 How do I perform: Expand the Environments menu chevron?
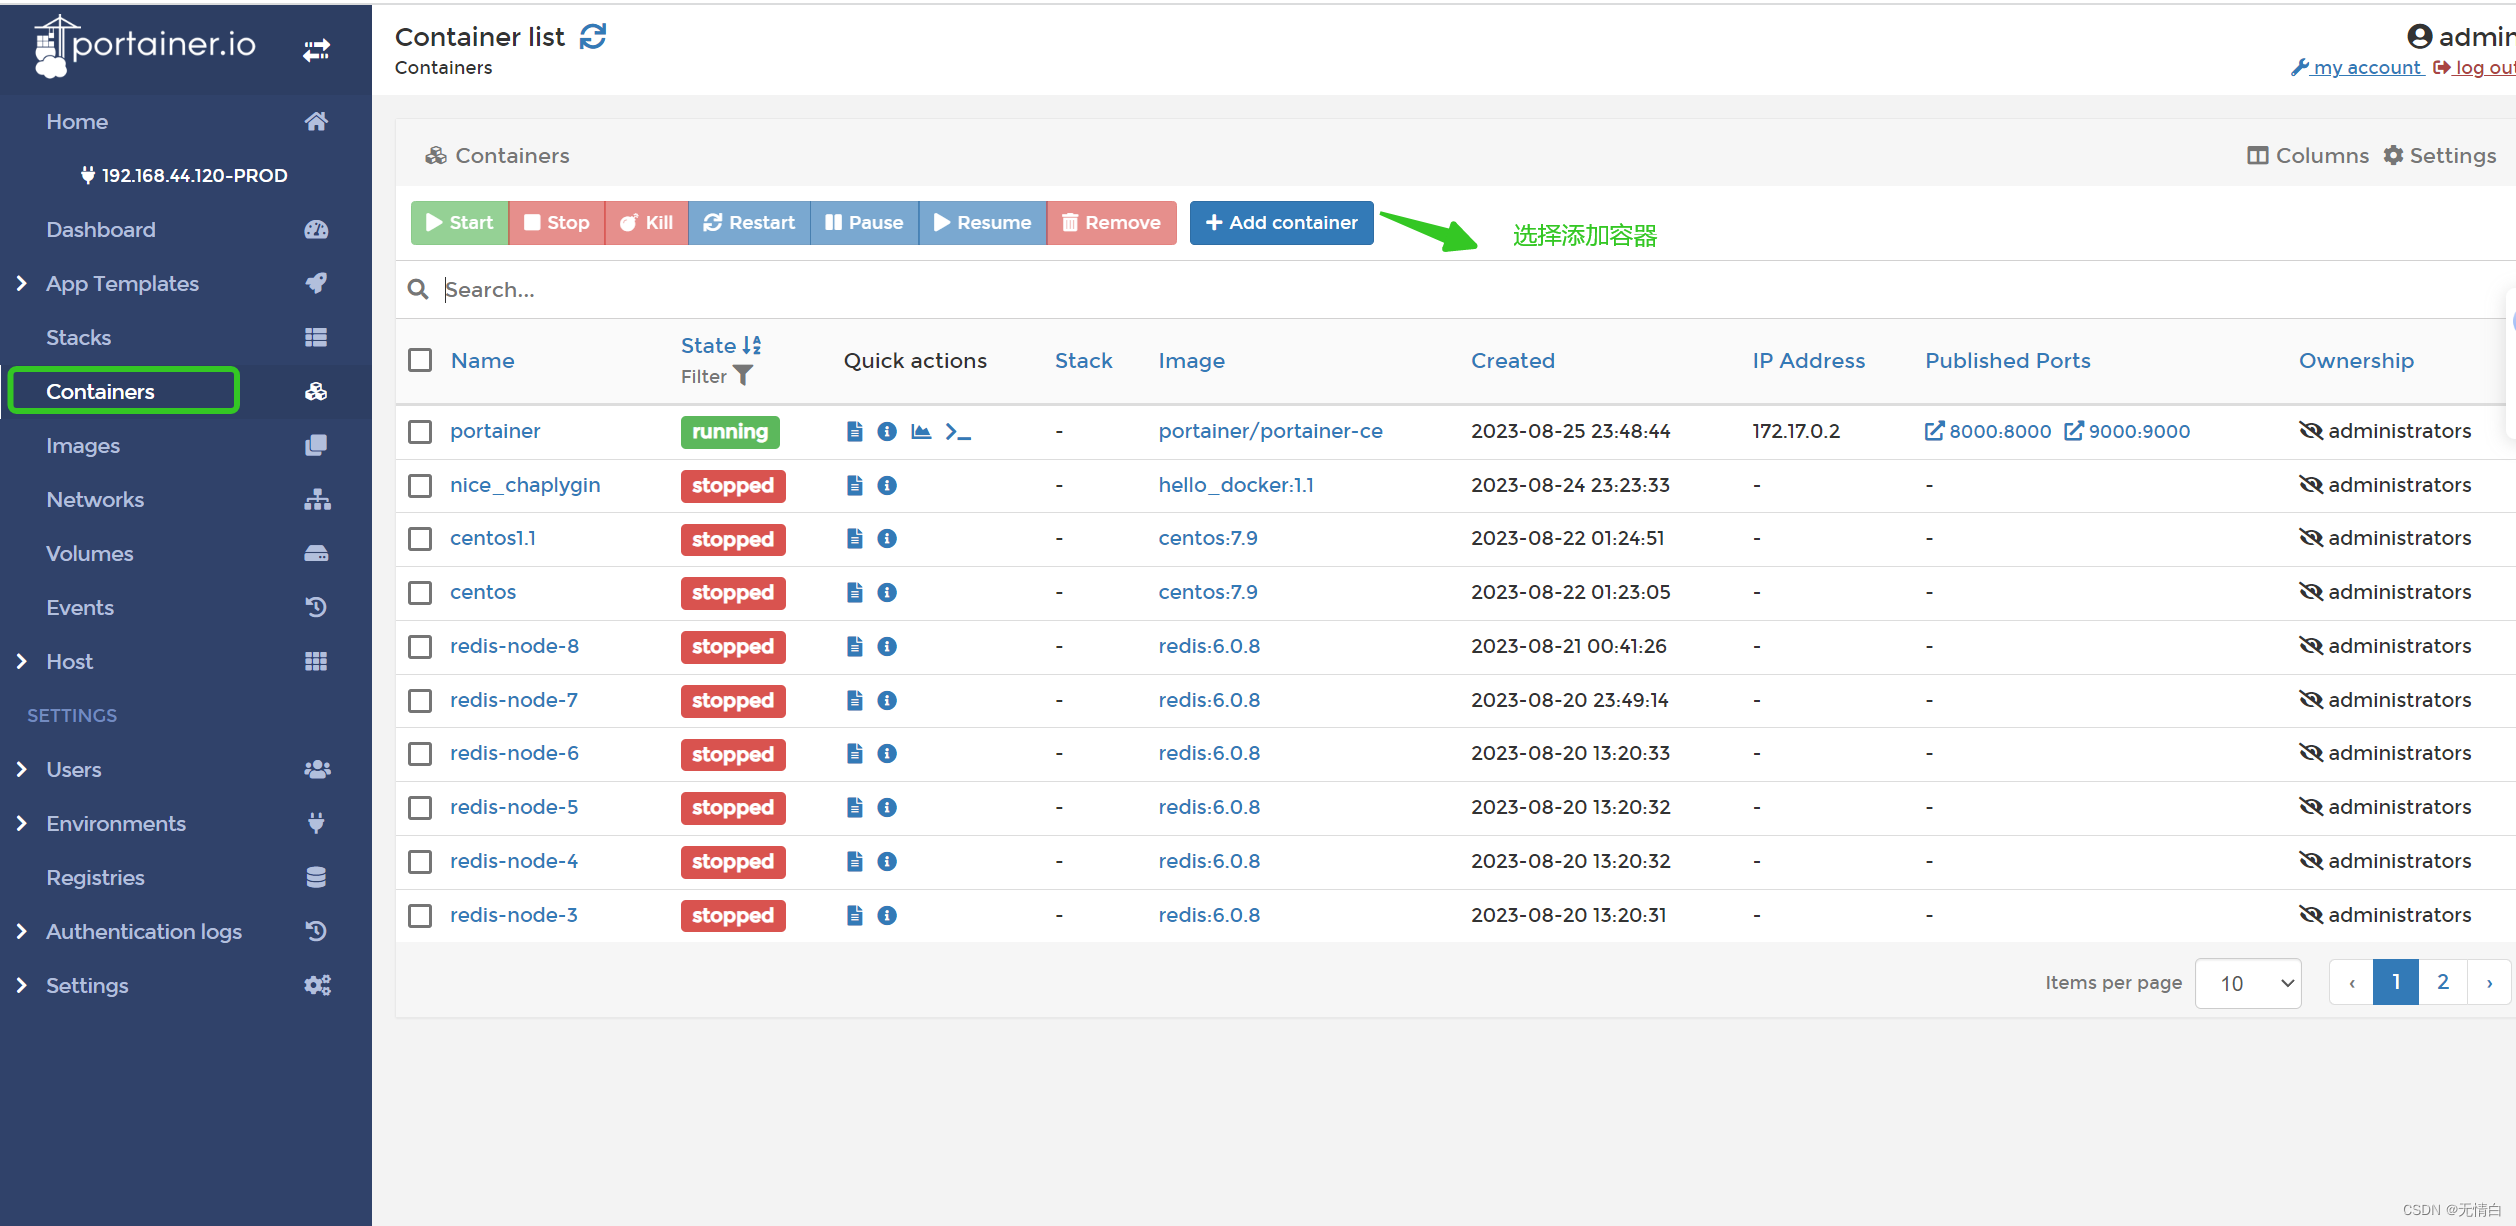(22, 823)
